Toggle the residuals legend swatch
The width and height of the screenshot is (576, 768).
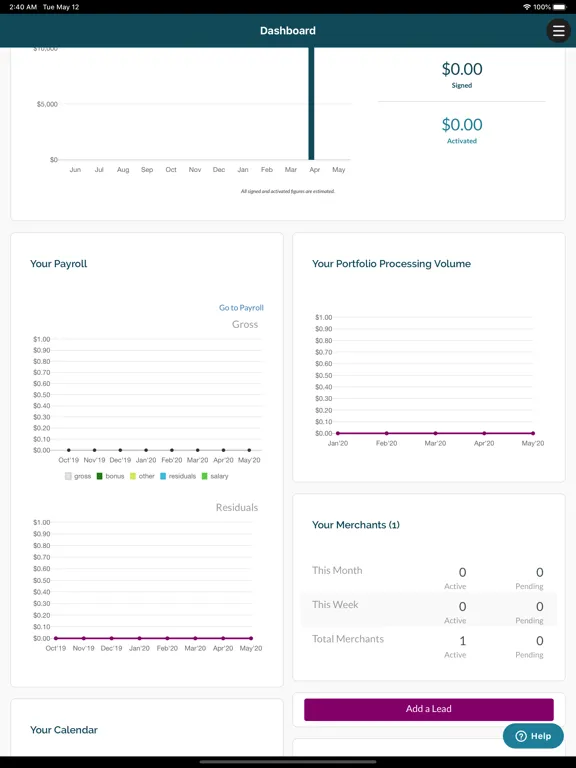pyautogui.click(x=163, y=476)
